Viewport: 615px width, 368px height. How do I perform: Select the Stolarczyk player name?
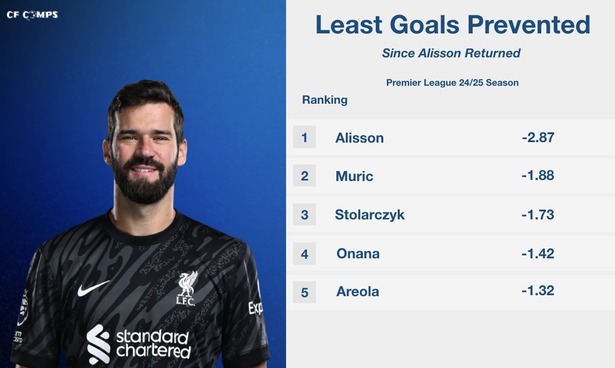point(369,215)
